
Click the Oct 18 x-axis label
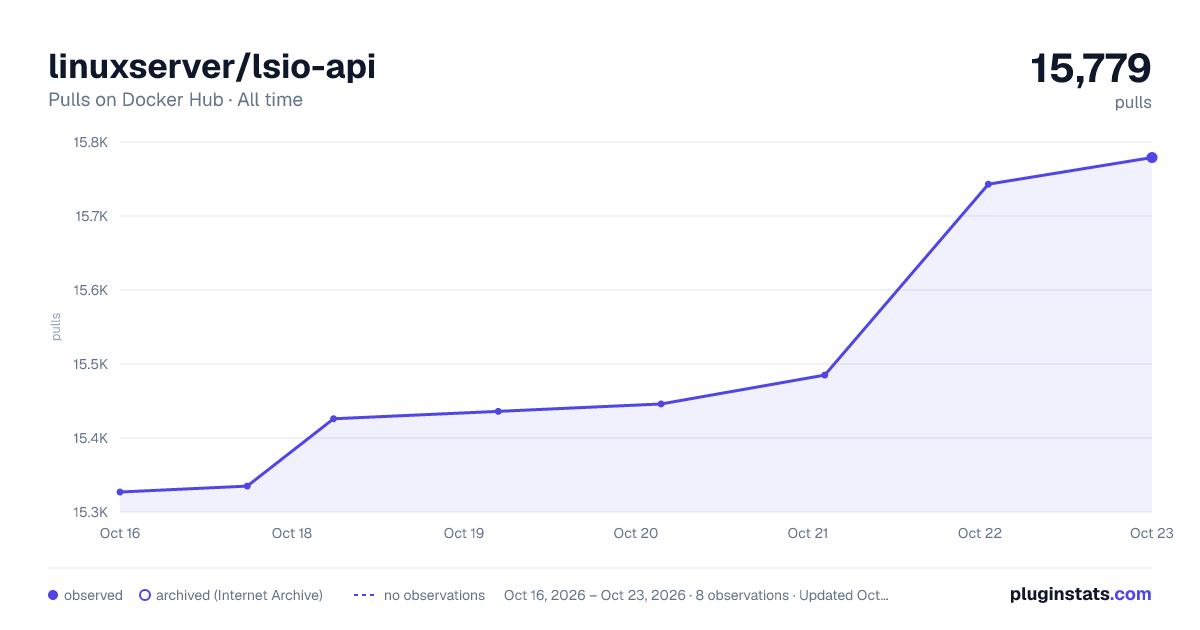292,533
